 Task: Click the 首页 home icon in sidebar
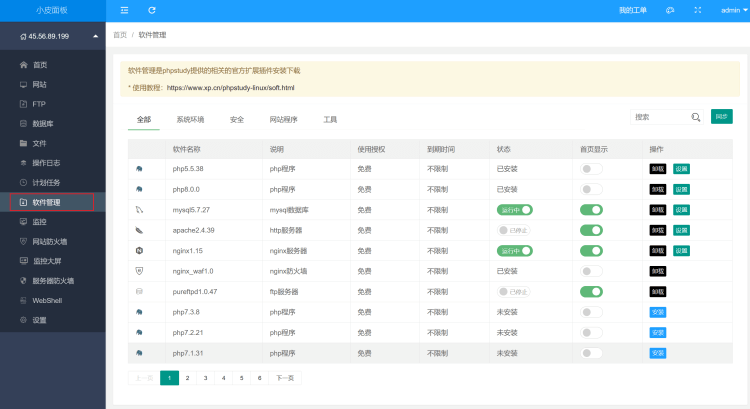pos(23,65)
